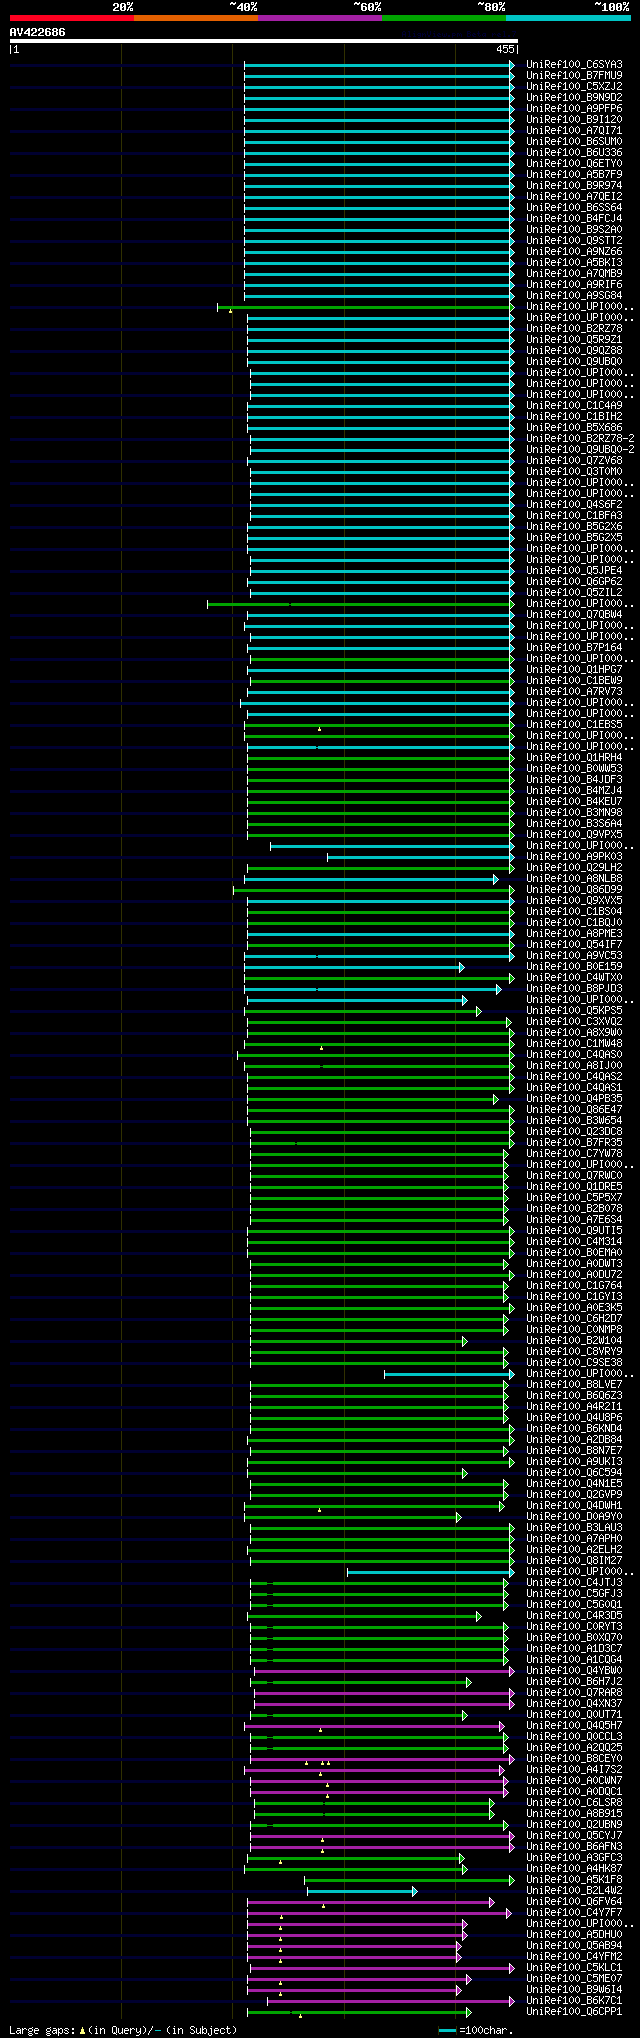Click the UniRef100_Q4PB35 hit name
The width and height of the screenshot is (640, 2038).
574,1099
